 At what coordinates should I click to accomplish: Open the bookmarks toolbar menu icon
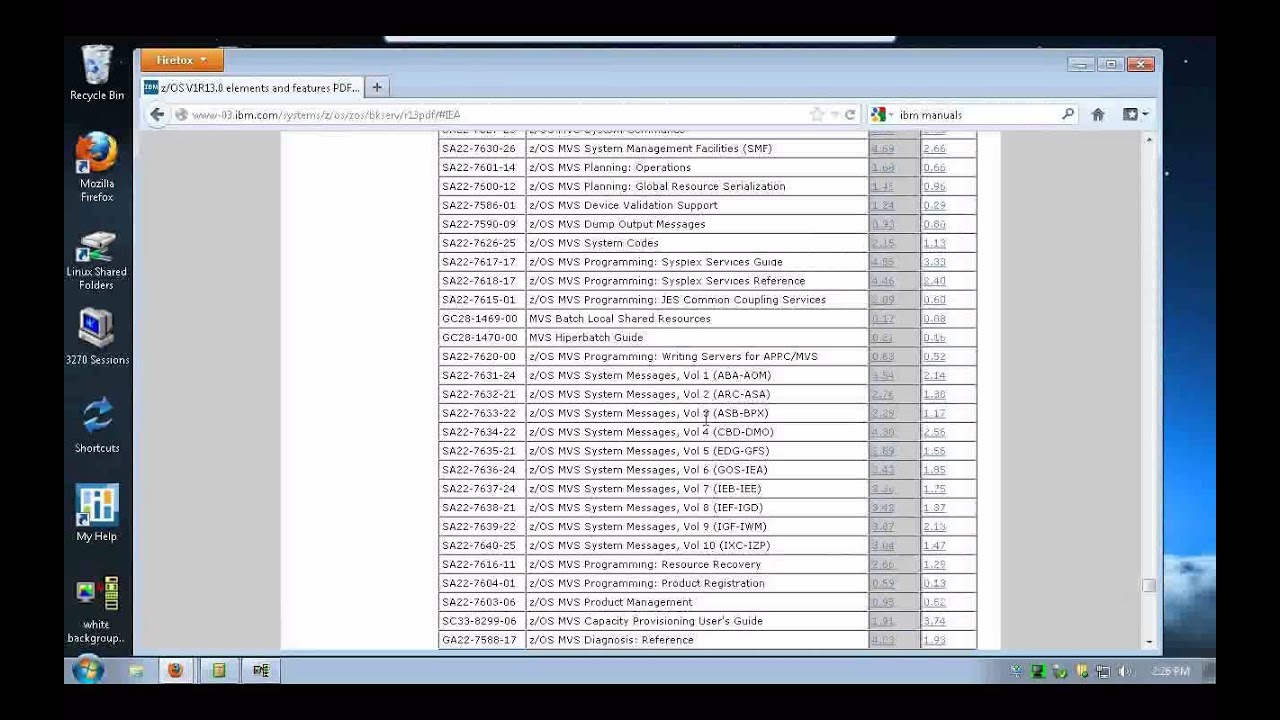click(x=1134, y=115)
